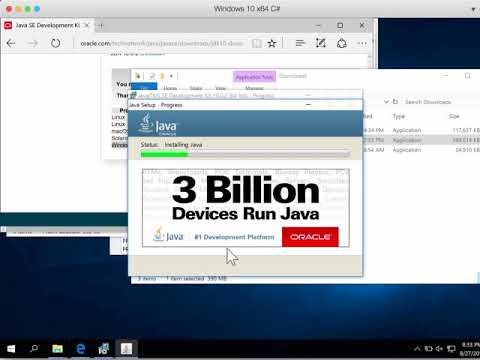Open Edge more actions ellipsis
Image resolution: width=480 pixels, height=360 pixels.
tap(362, 43)
